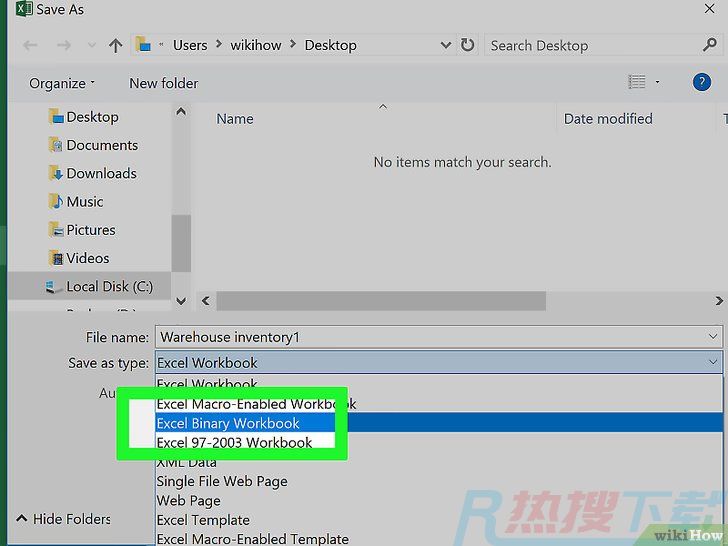The height and width of the screenshot is (546, 728).
Task: Open the view options dropdown arrow
Action: [657, 82]
